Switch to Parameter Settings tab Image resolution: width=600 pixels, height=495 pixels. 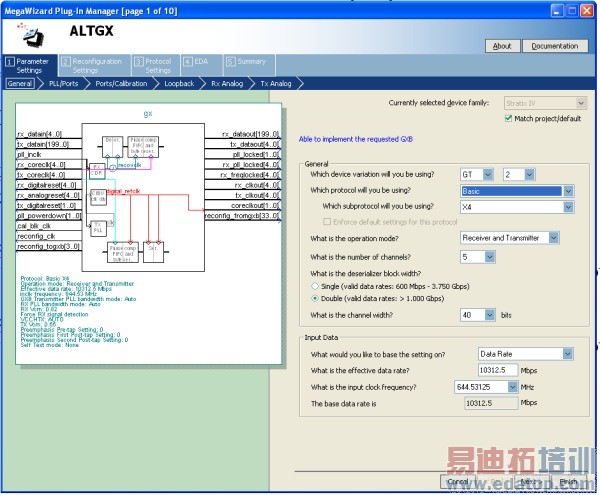coord(30,66)
